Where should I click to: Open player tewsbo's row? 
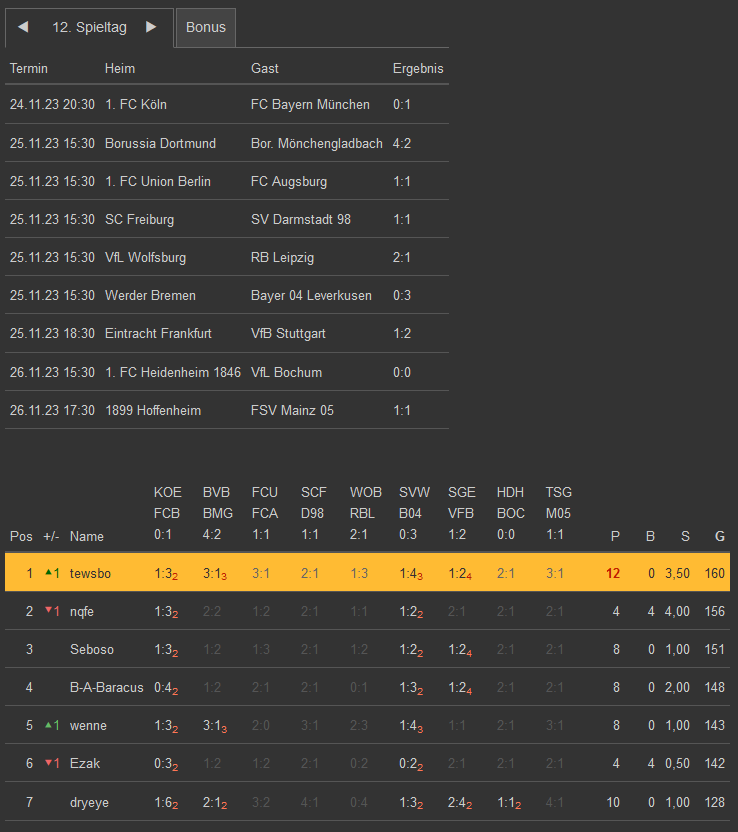[x=91, y=574]
